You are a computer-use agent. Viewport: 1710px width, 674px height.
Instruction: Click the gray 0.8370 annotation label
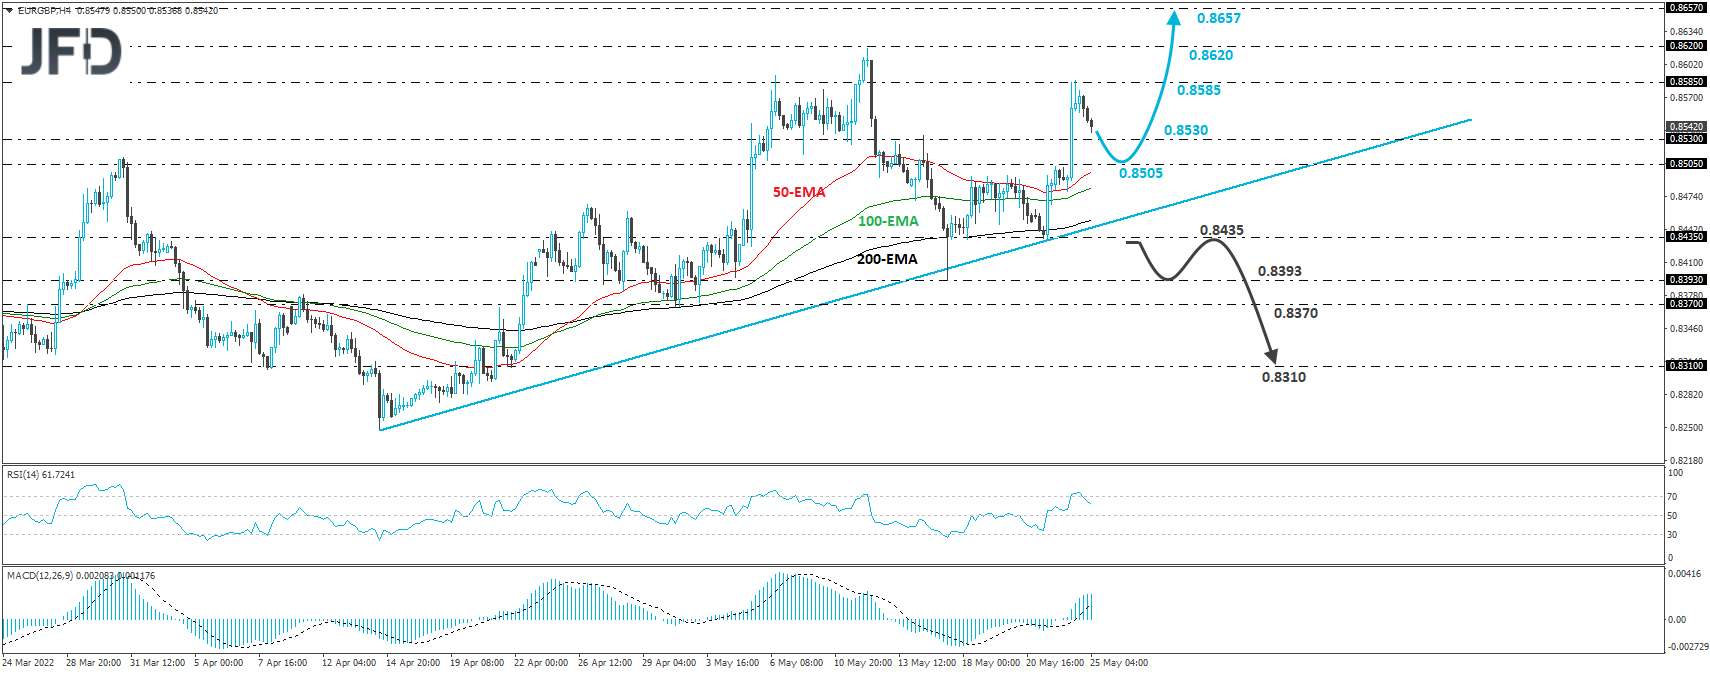[x=1295, y=313]
